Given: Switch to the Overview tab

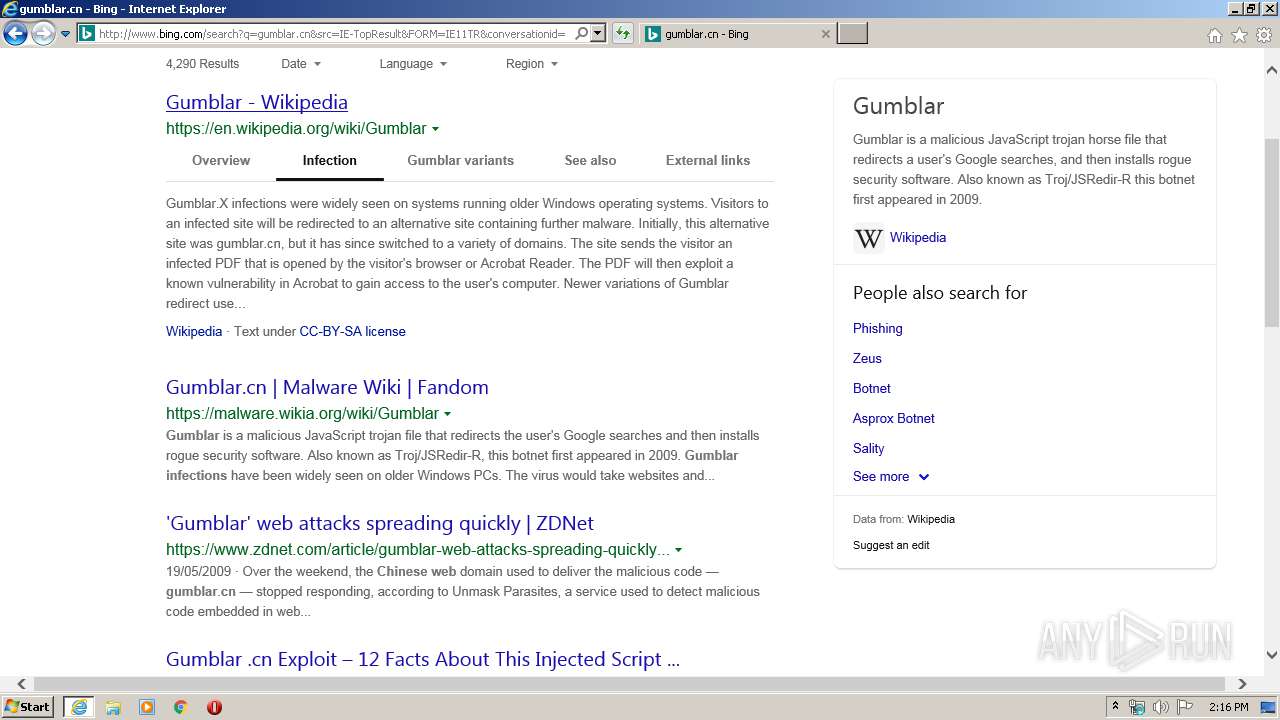Looking at the screenshot, I should pos(221,160).
